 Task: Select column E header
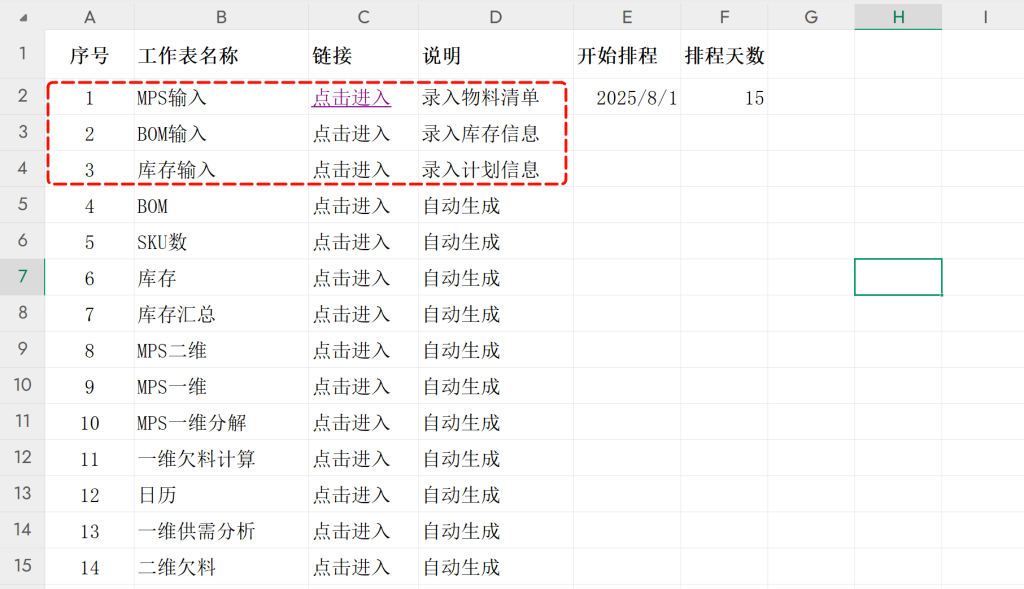coord(627,17)
